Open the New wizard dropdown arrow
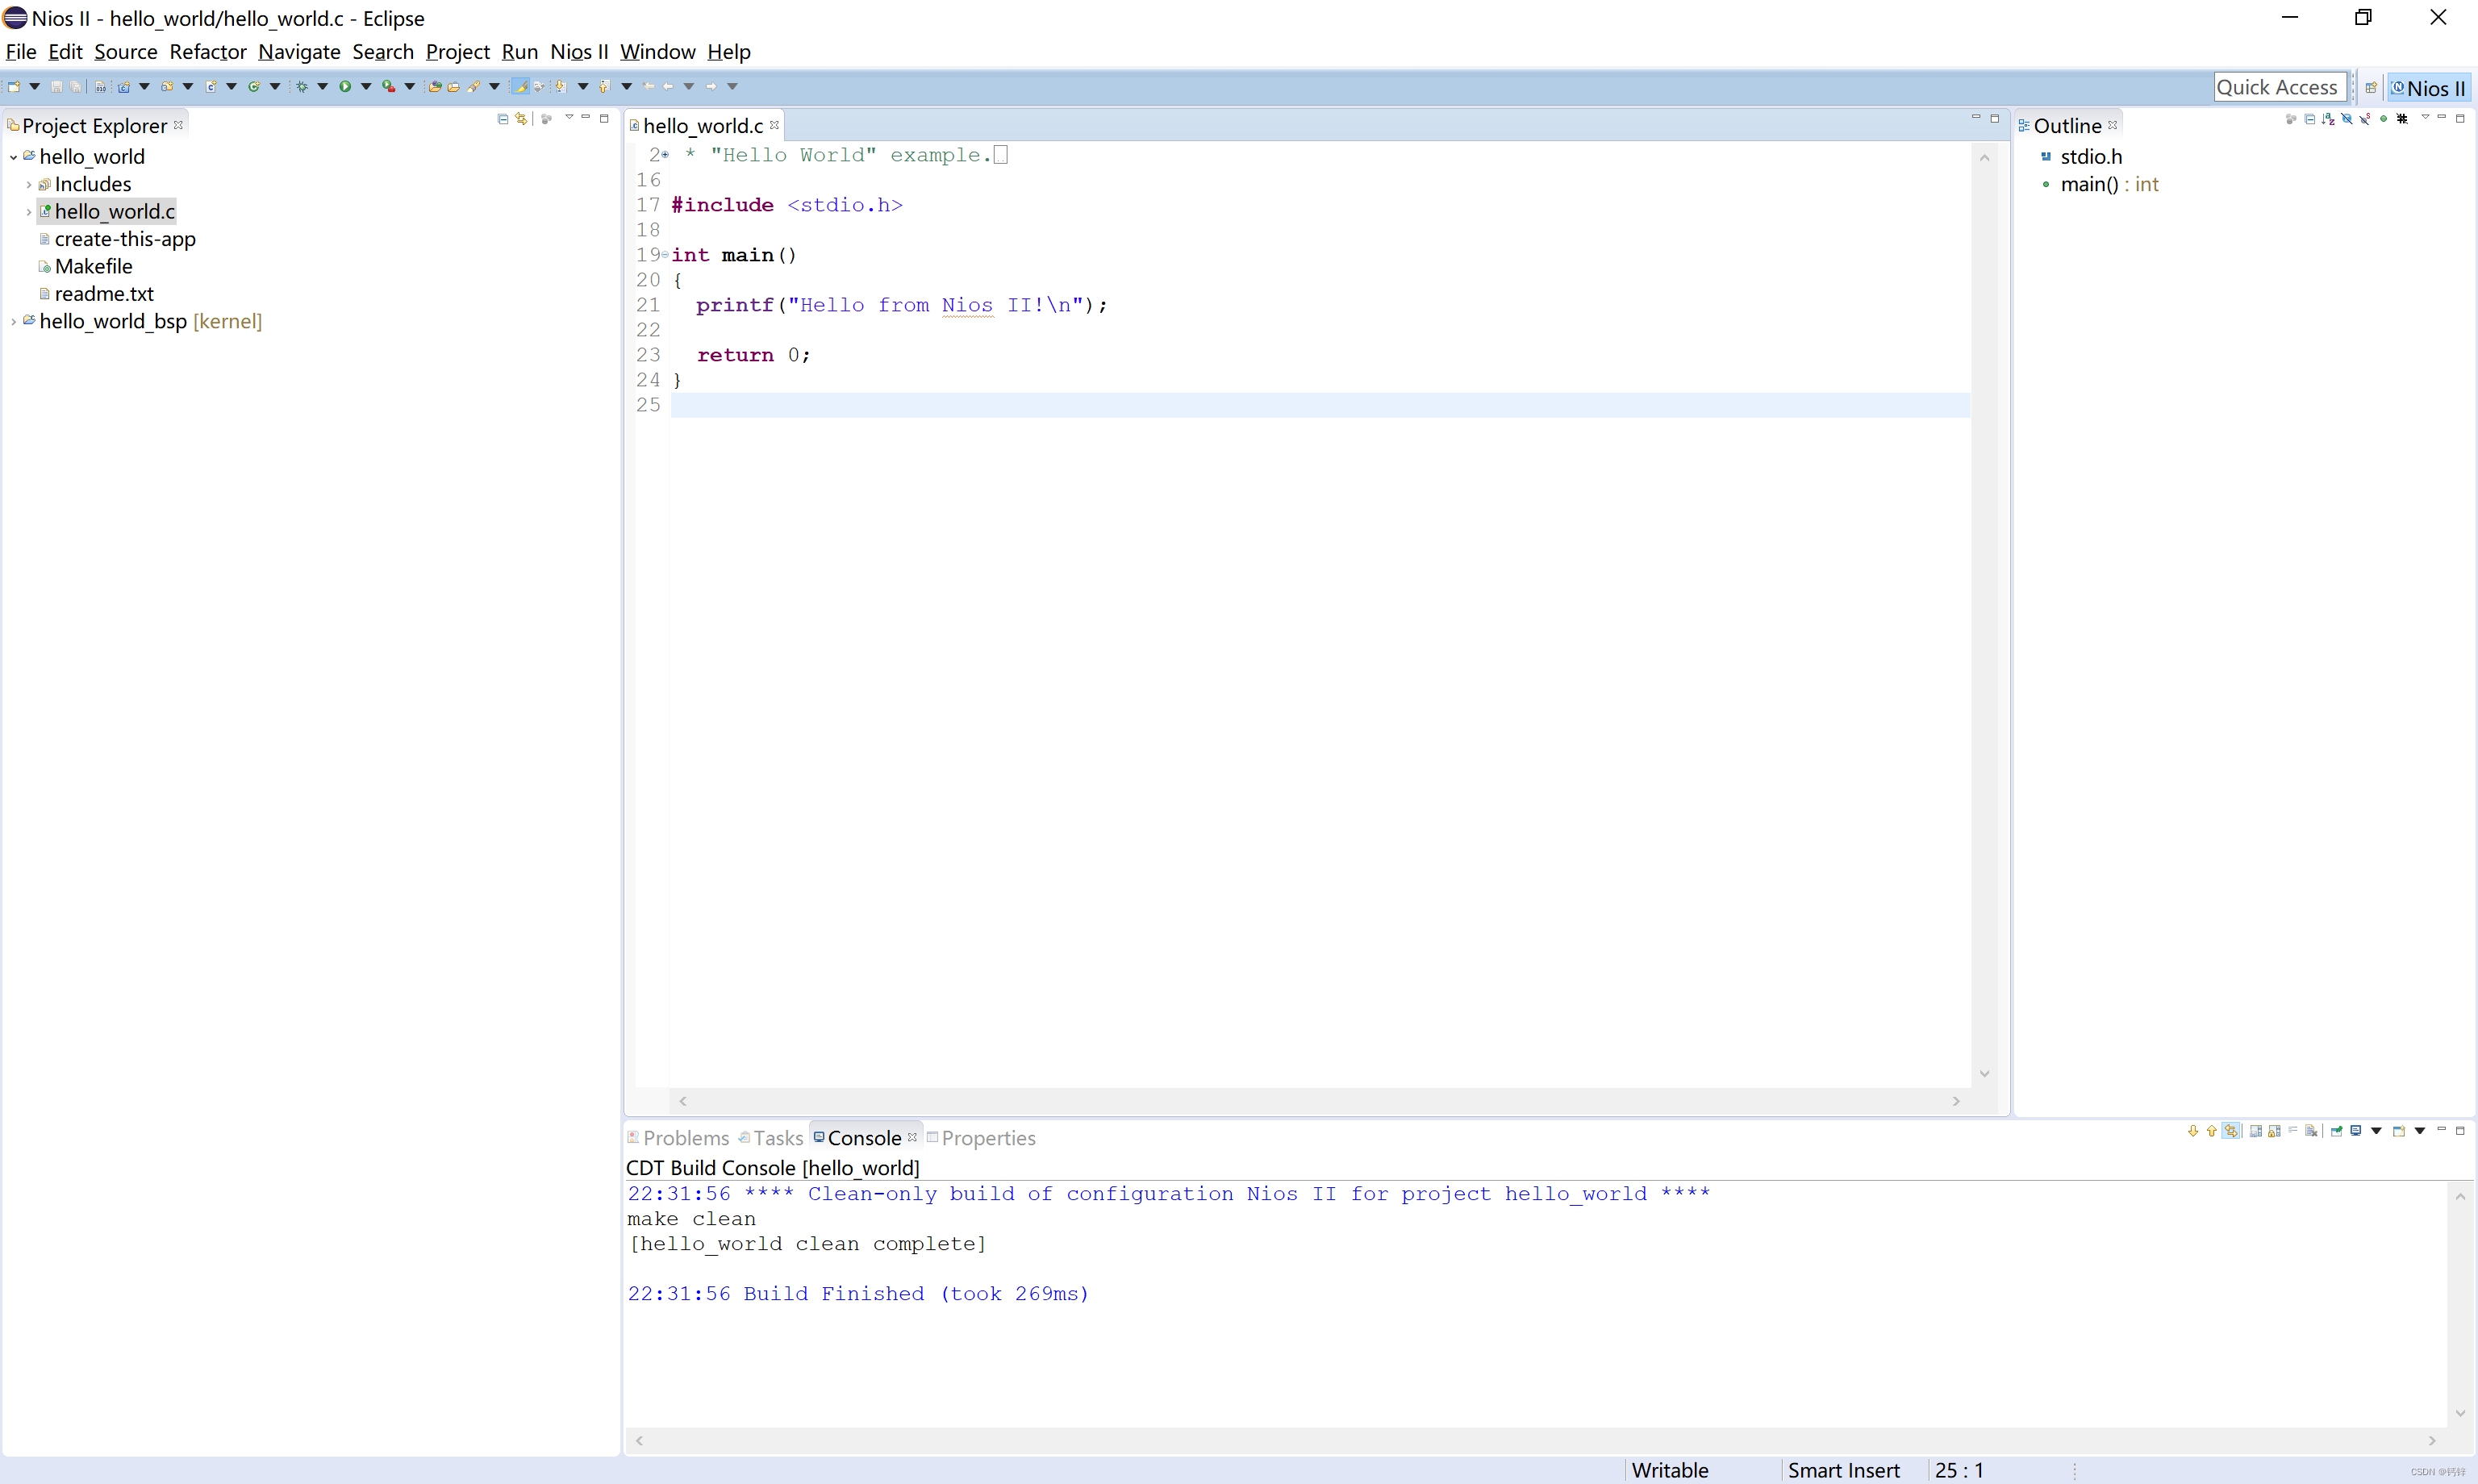The height and width of the screenshot is (1484, 2478). (34, 87)
